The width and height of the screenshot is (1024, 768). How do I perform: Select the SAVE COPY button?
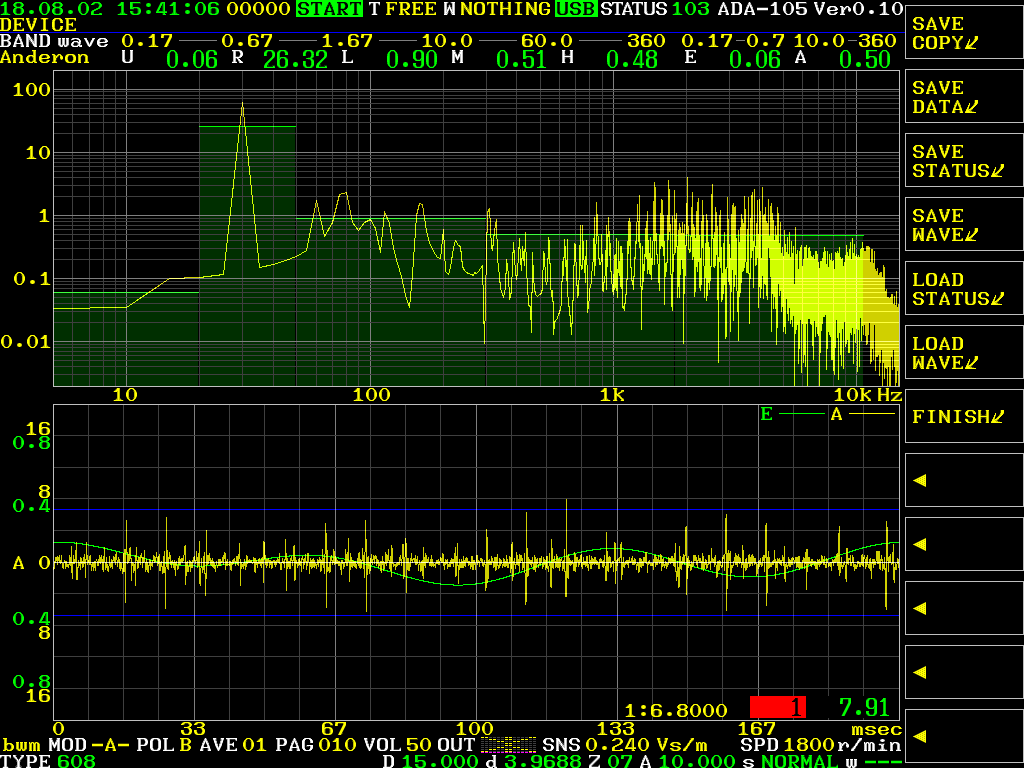tap(964, 33)
